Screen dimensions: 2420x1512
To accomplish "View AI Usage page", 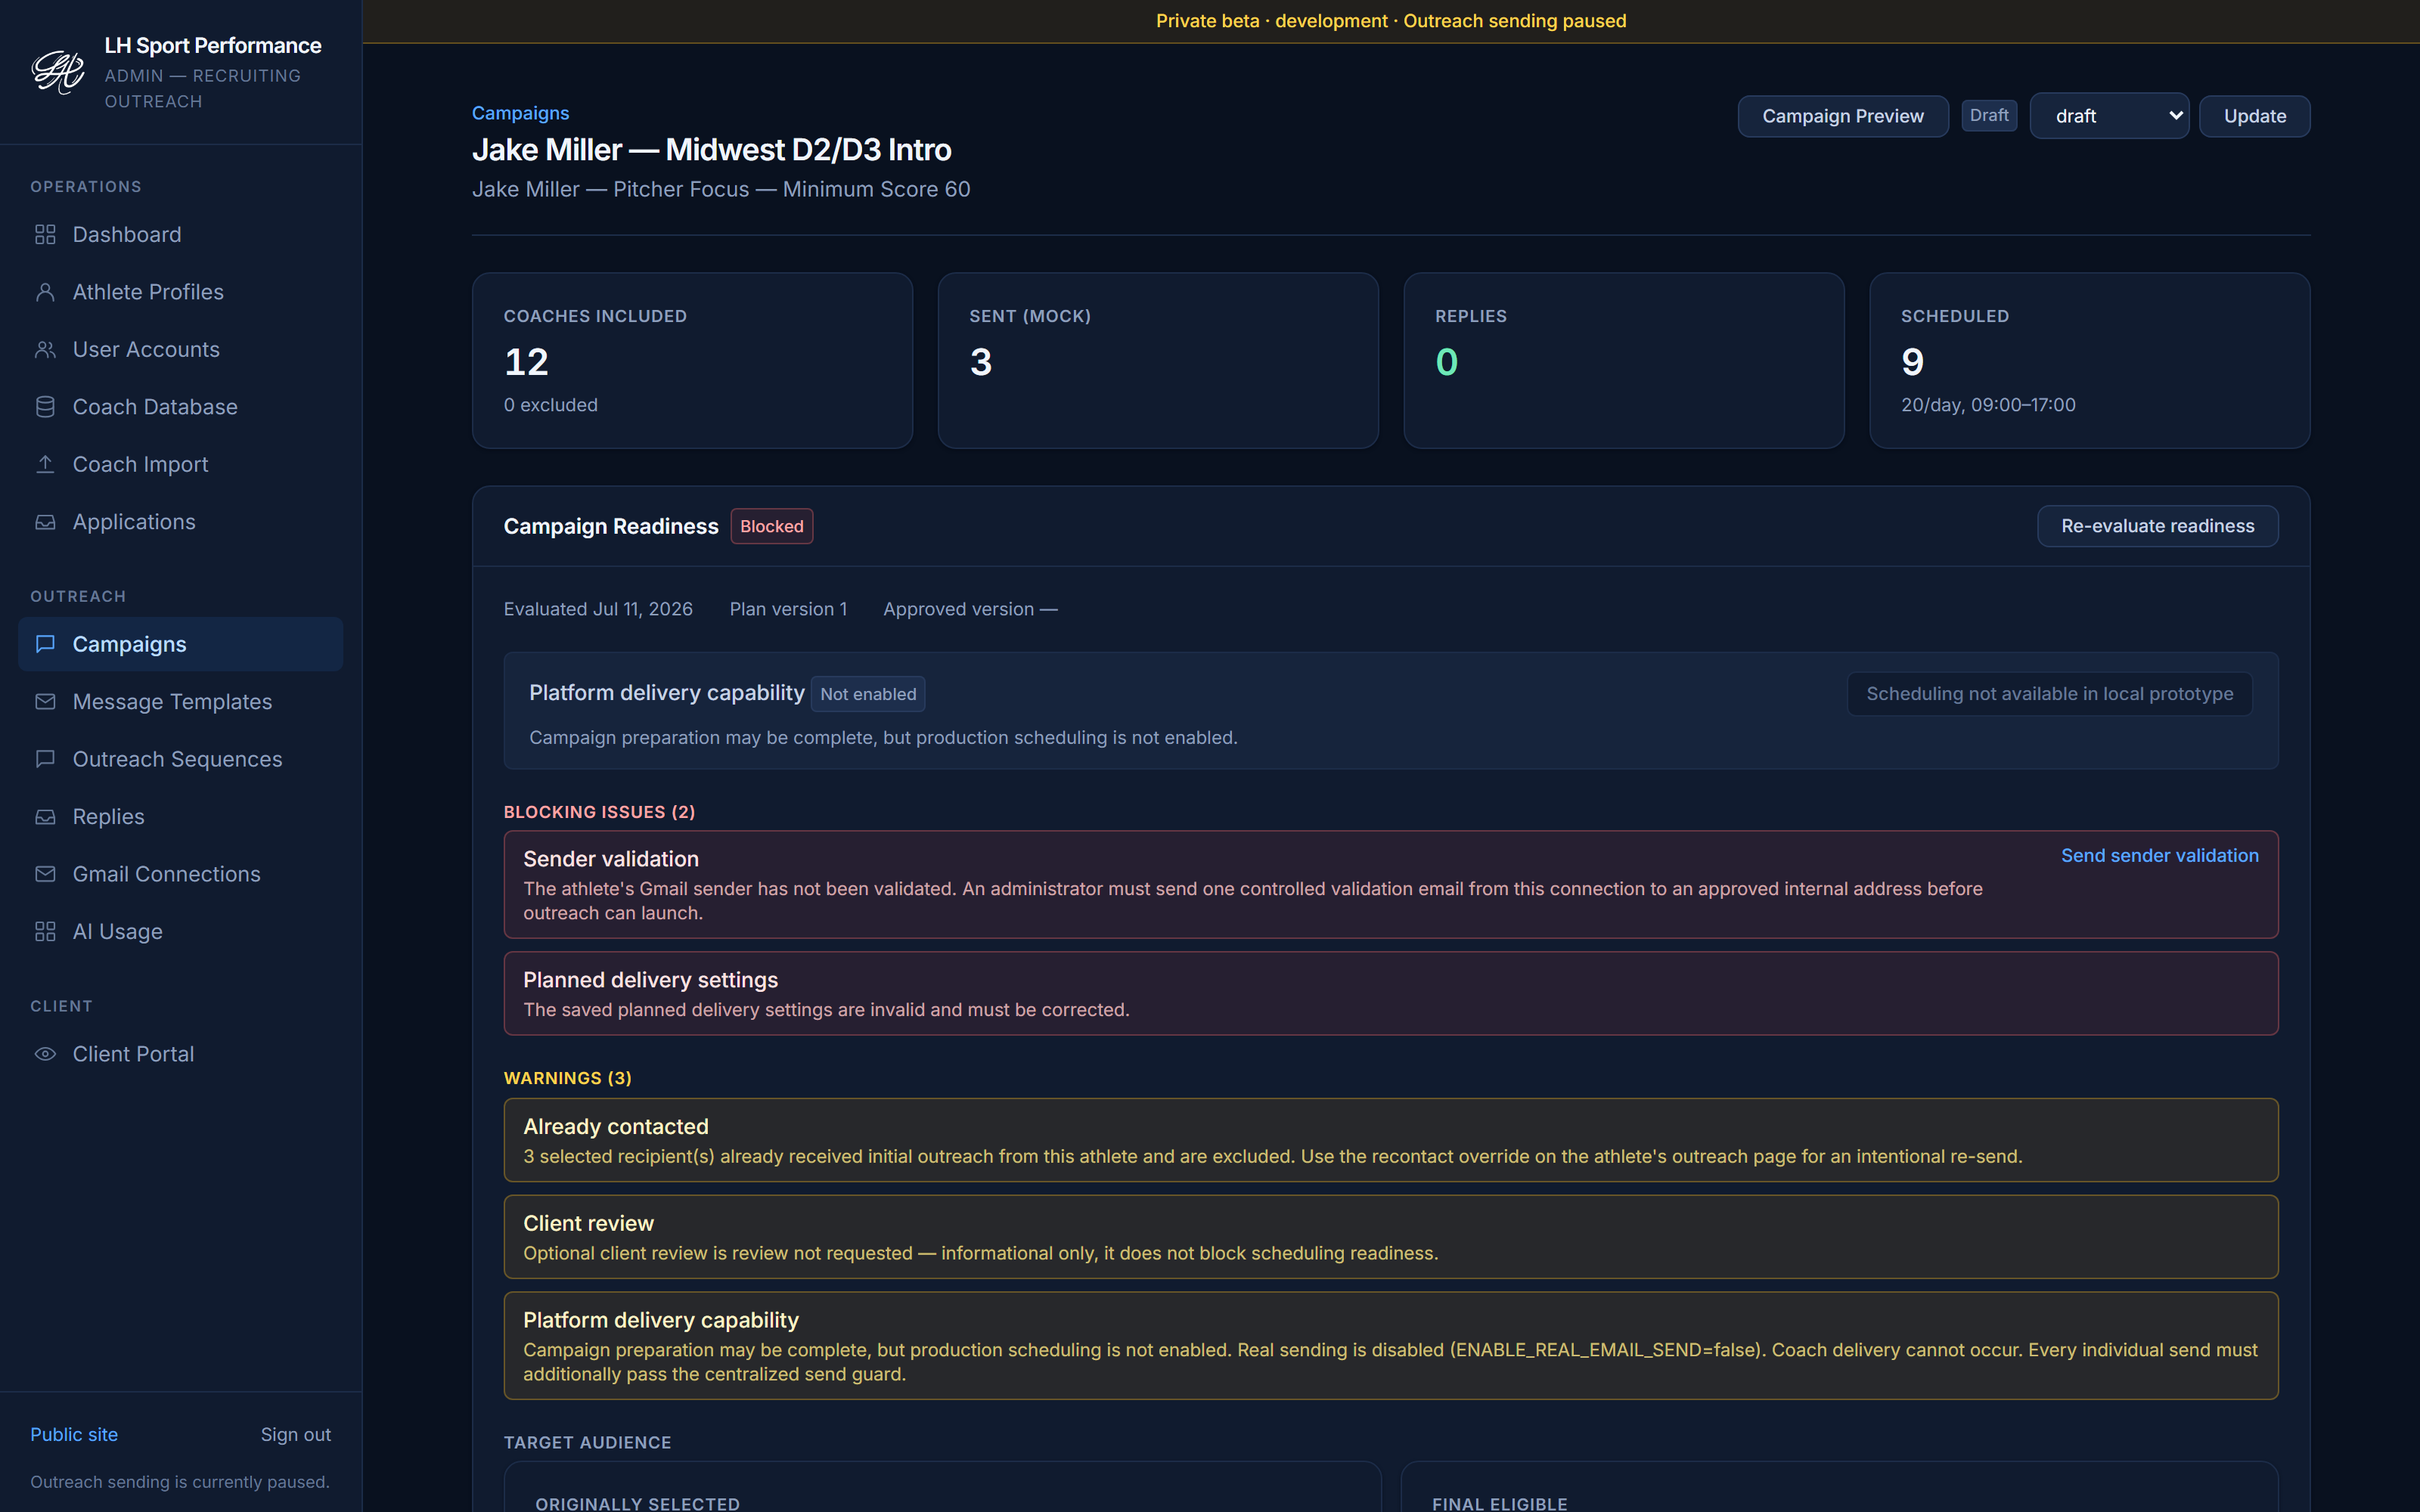I will coord(180,932).
